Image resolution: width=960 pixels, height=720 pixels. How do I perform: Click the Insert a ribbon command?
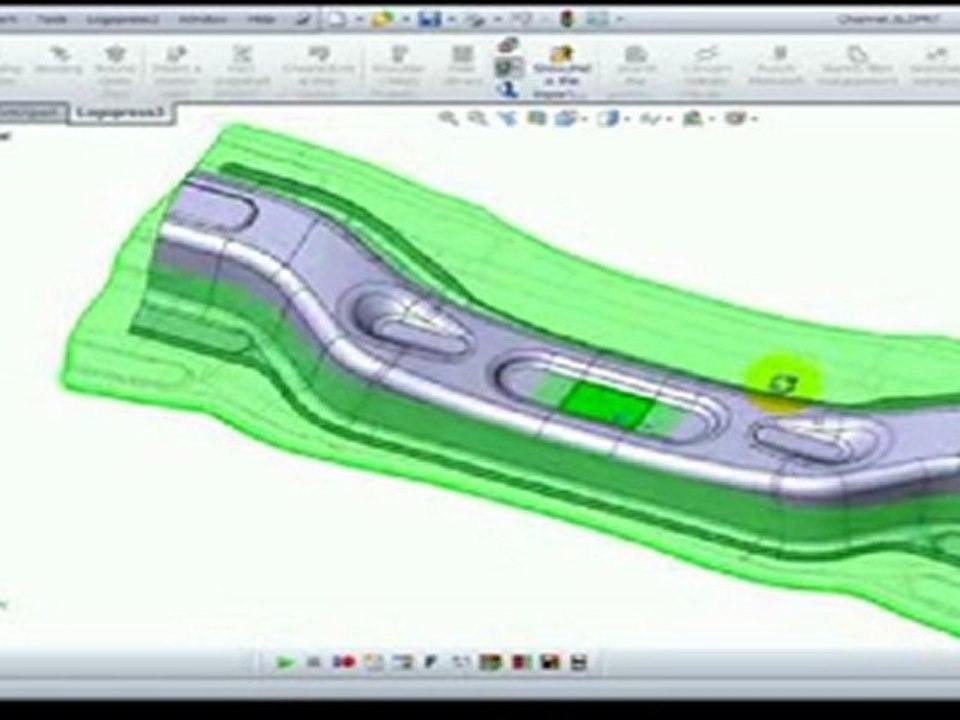coord(176,69)
